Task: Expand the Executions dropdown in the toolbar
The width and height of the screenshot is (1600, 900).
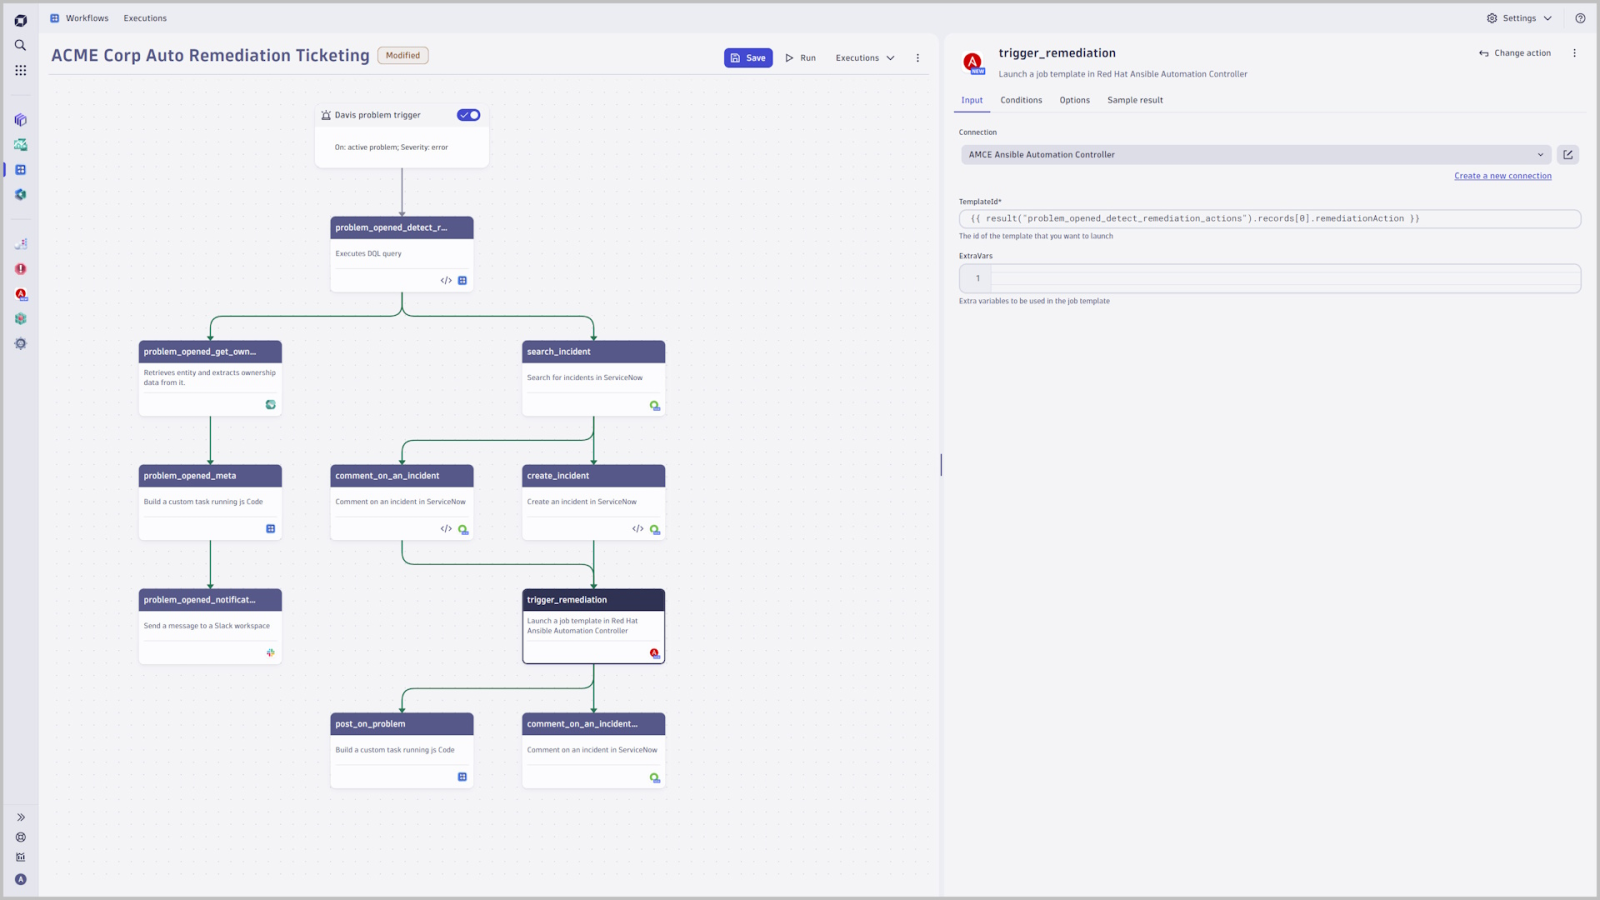Action: tap(863, 57)
